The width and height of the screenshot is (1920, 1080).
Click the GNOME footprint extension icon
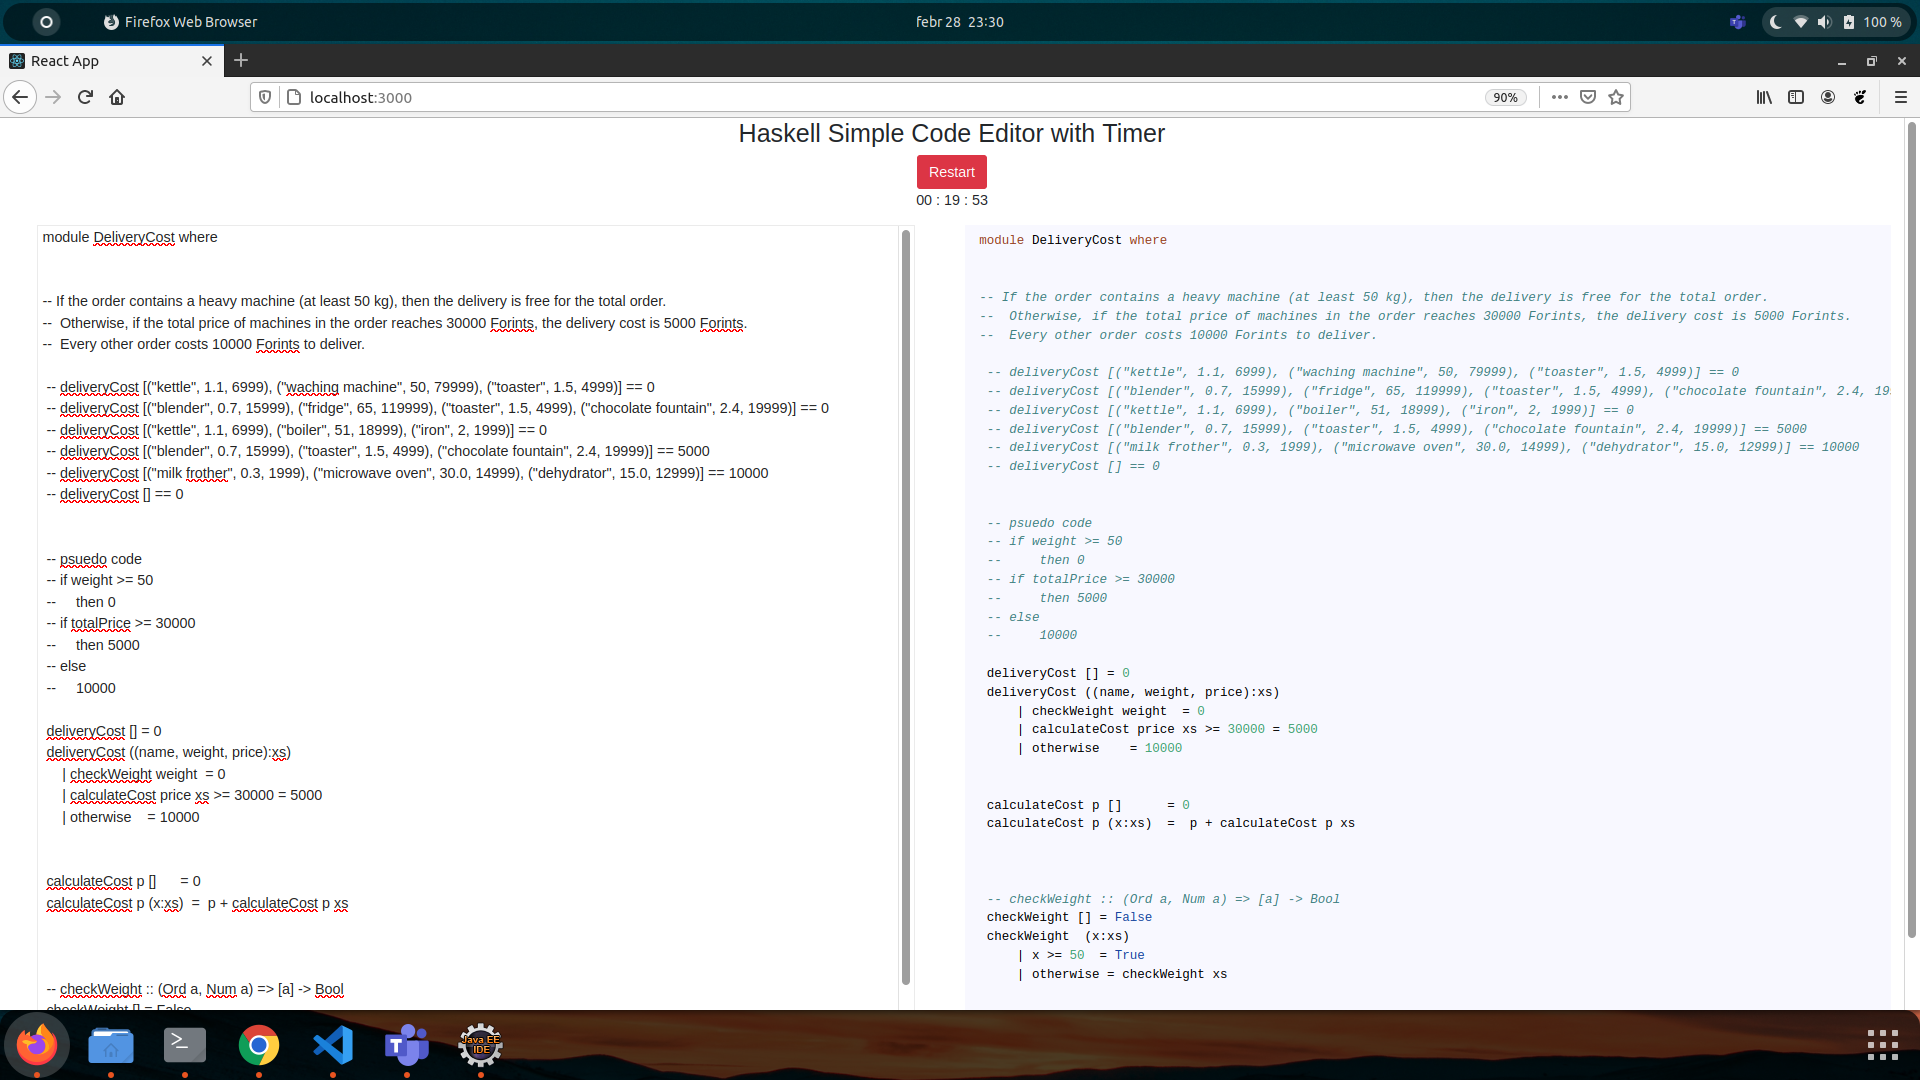point(1860,97)
